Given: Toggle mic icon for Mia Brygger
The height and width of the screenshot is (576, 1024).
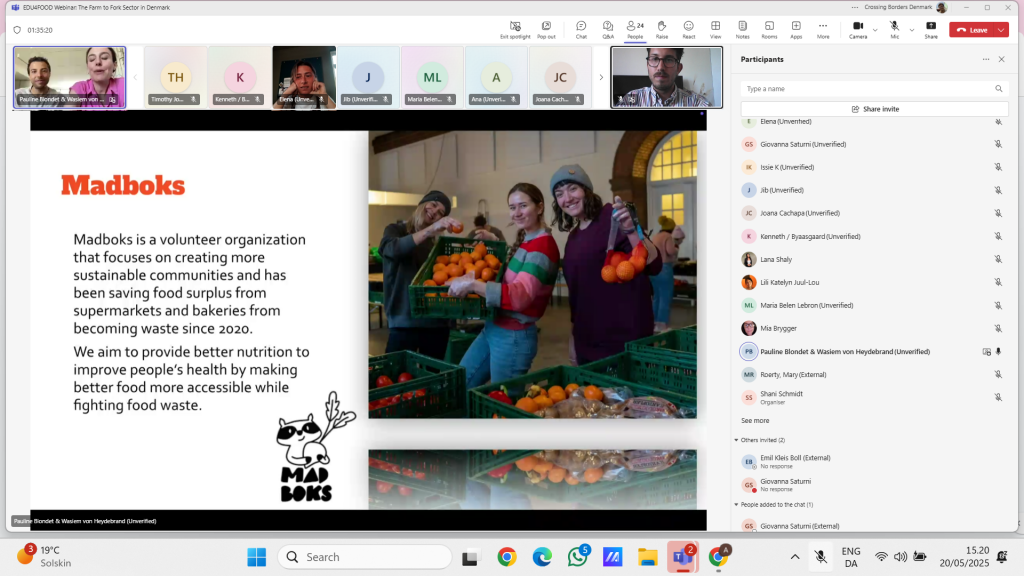Looking at the screenshot, I should [x=999, y=328].
